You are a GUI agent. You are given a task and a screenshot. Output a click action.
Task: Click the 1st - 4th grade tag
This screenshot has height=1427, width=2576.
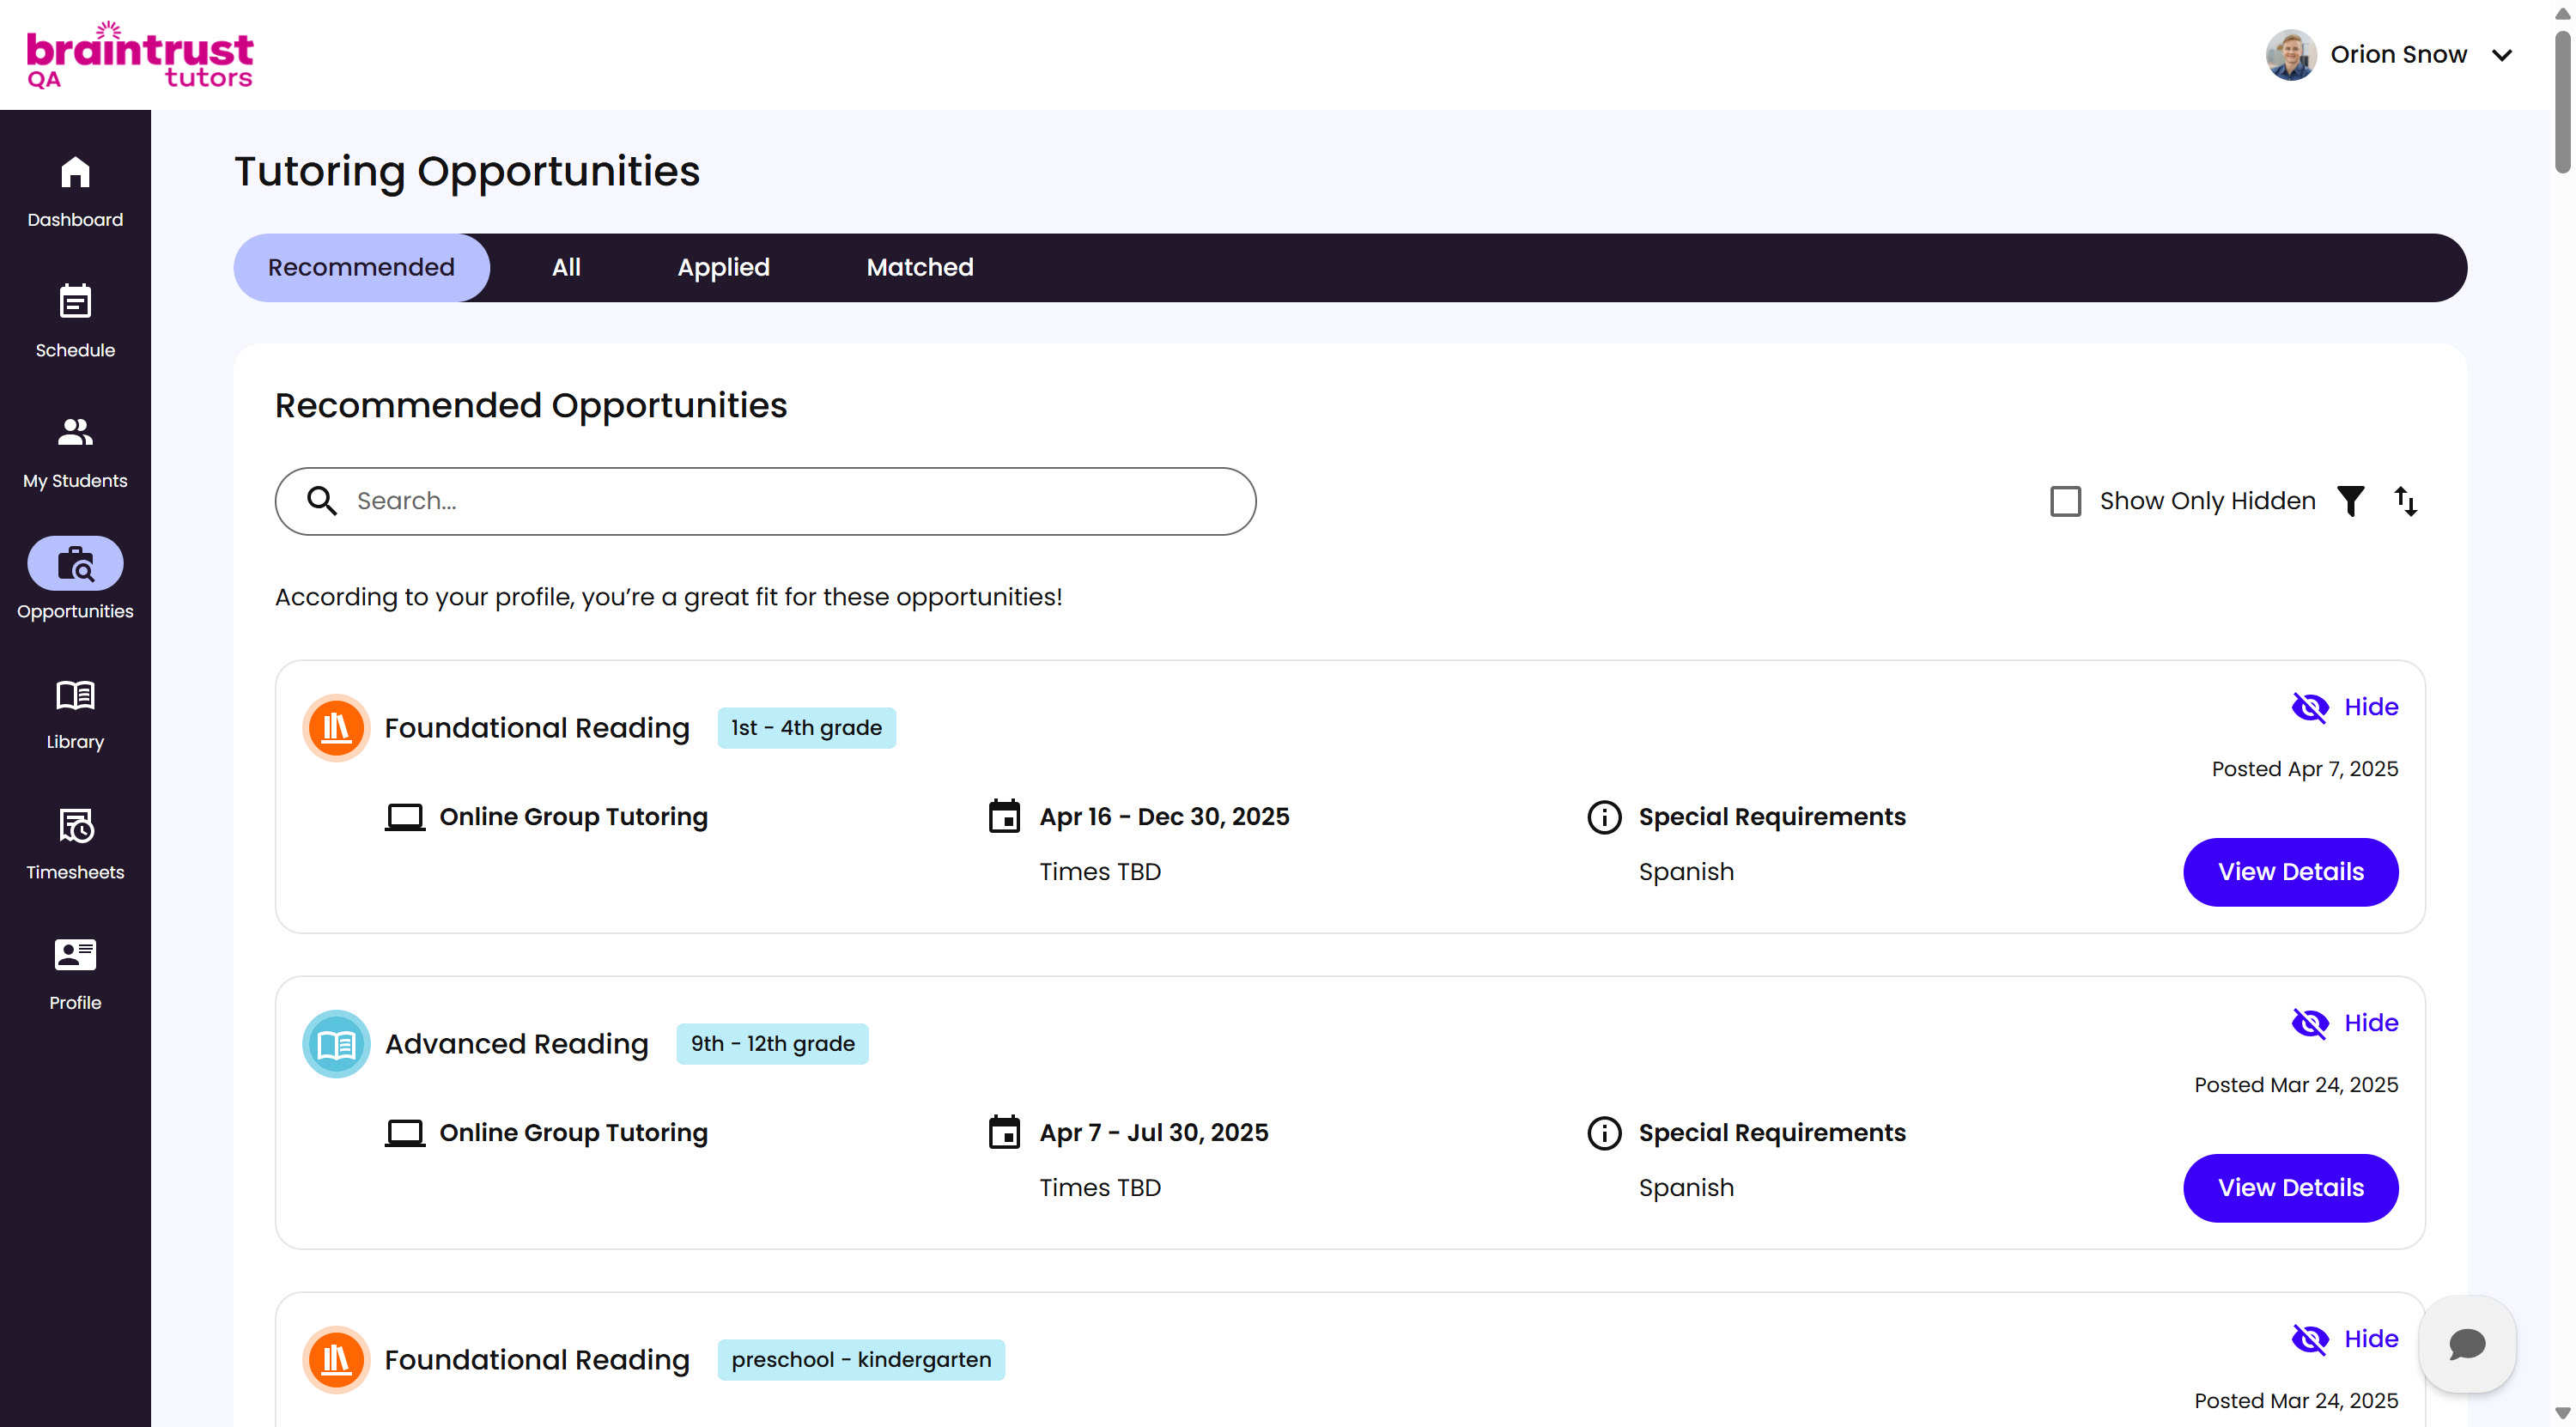[x=806, y=728]
